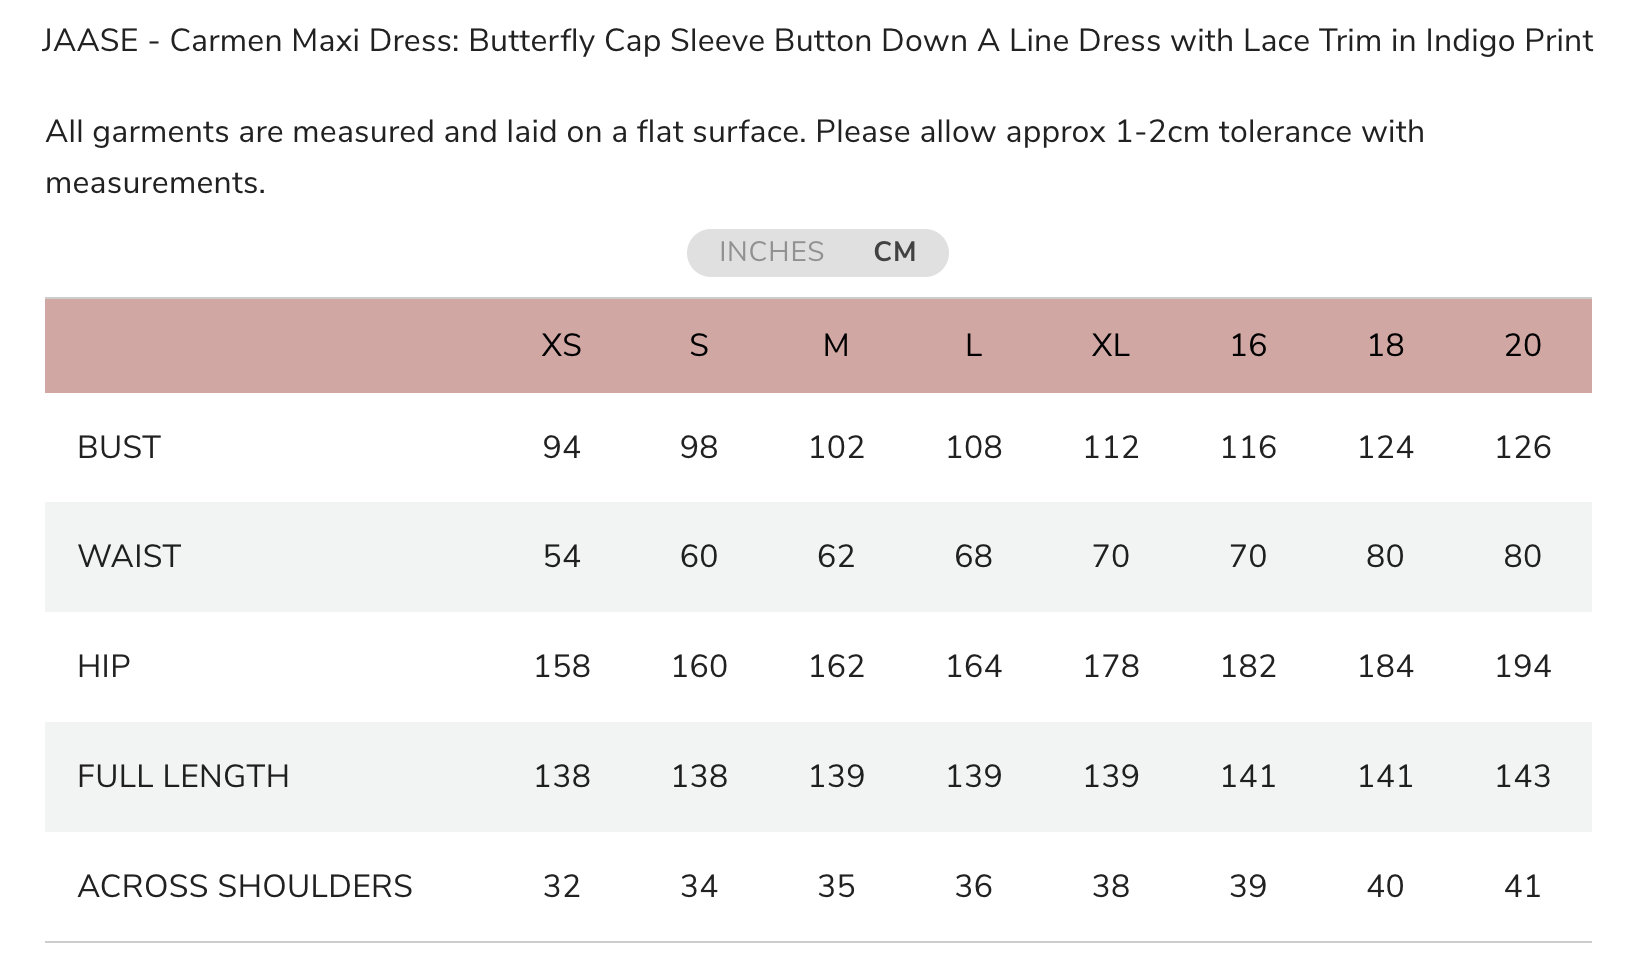Select the FULL LENGTH row label
Screen dimensions: 1641x974
pyautogui.click(x=183, y=776)
